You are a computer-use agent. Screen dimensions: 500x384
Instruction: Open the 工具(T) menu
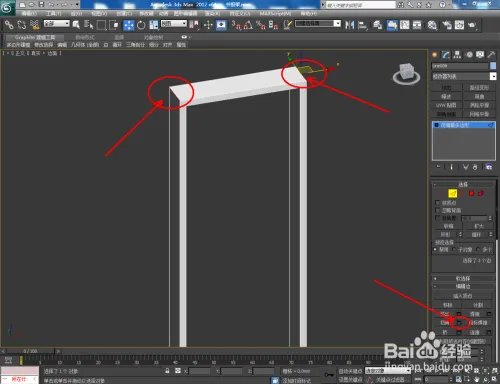54,14
